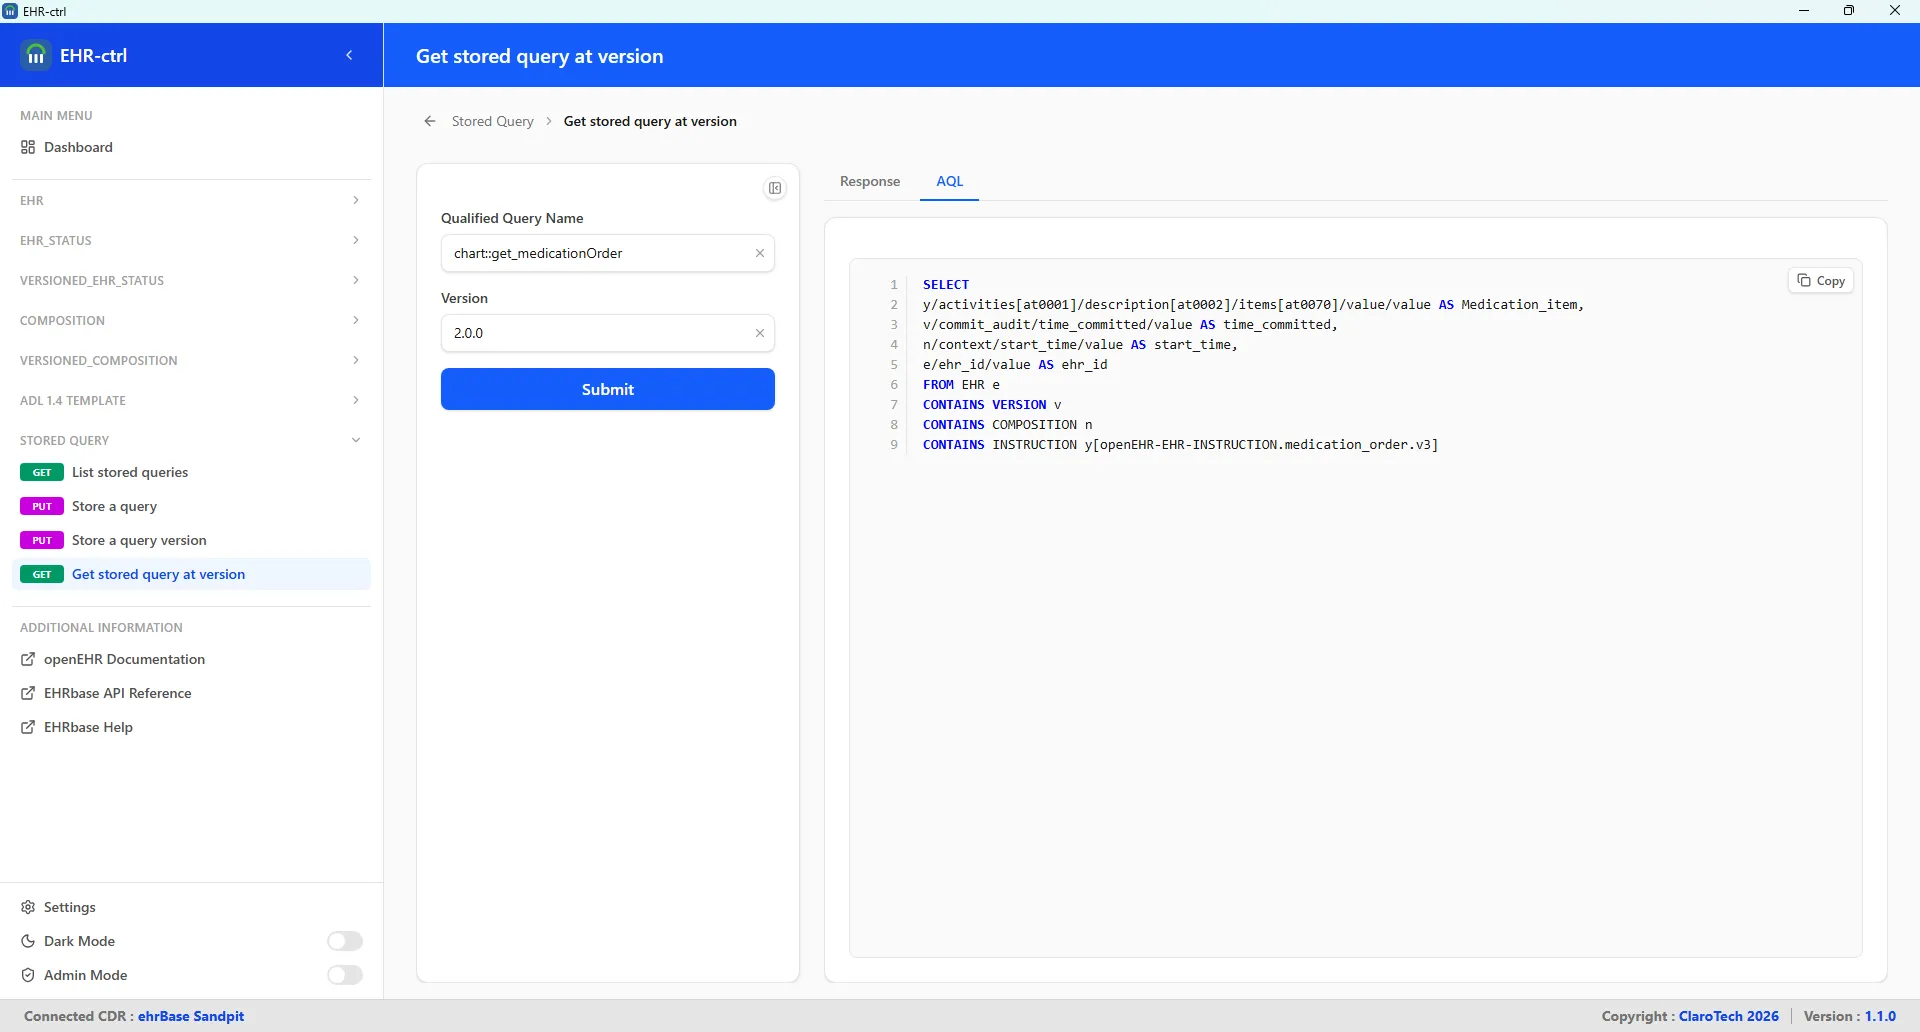Minimize the EHR-ctrl window
Viewport: 1920px width, 1032px height.
tap(1804, 11)
